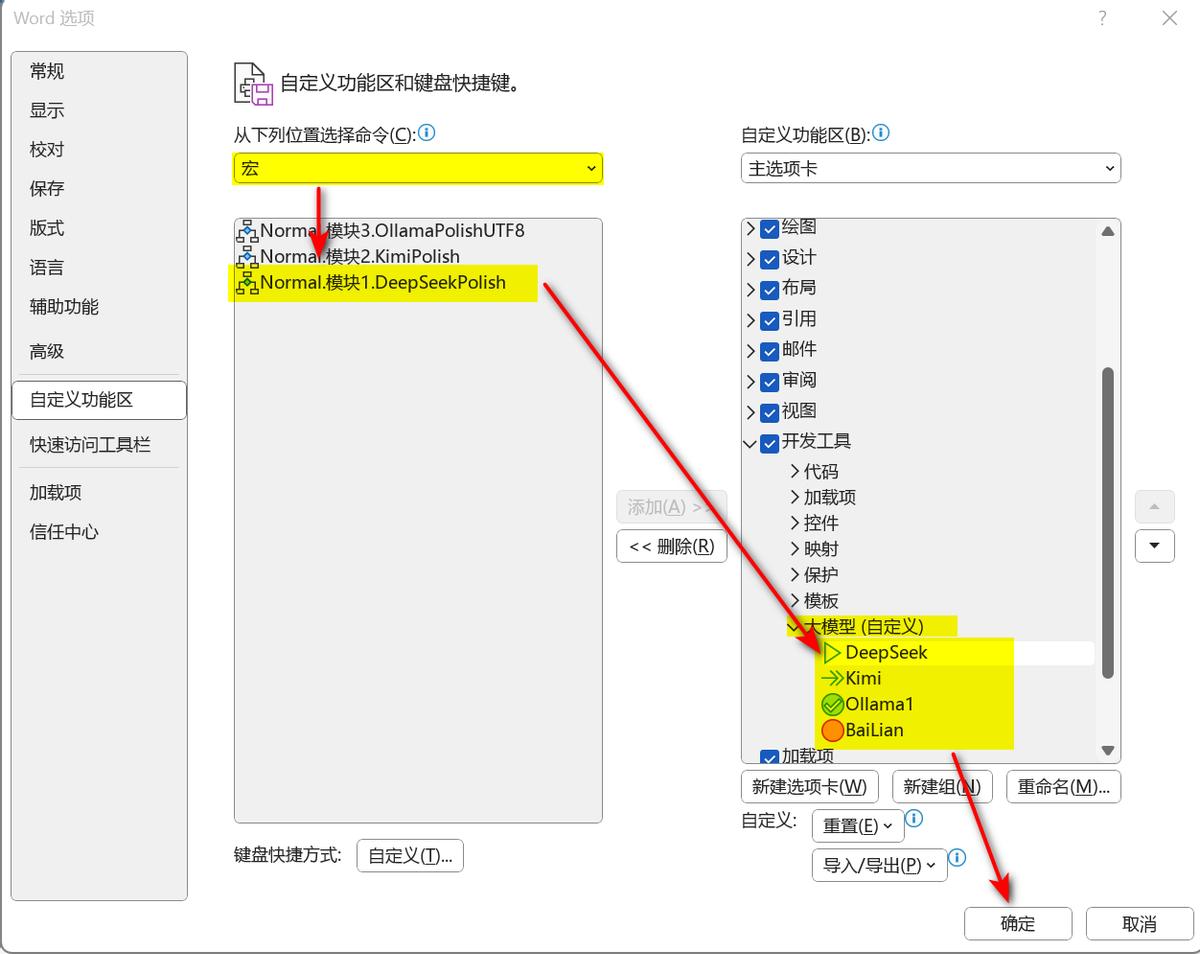1200x954 pixels.
Task: Disable the 邮件 tab checkbox
Action: pos(769,351)
